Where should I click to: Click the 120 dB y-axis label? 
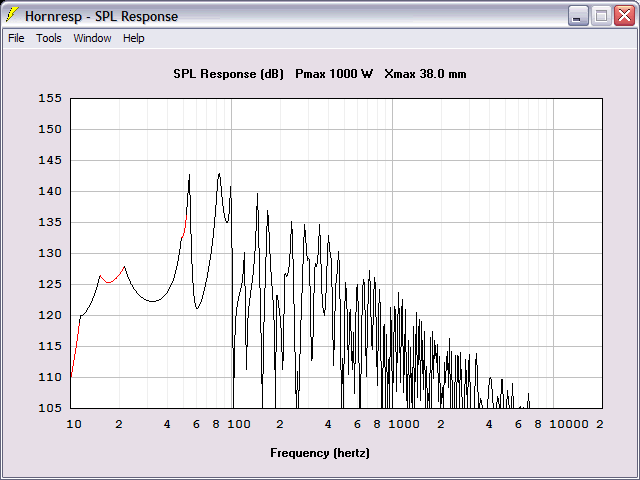click(50, 316)
